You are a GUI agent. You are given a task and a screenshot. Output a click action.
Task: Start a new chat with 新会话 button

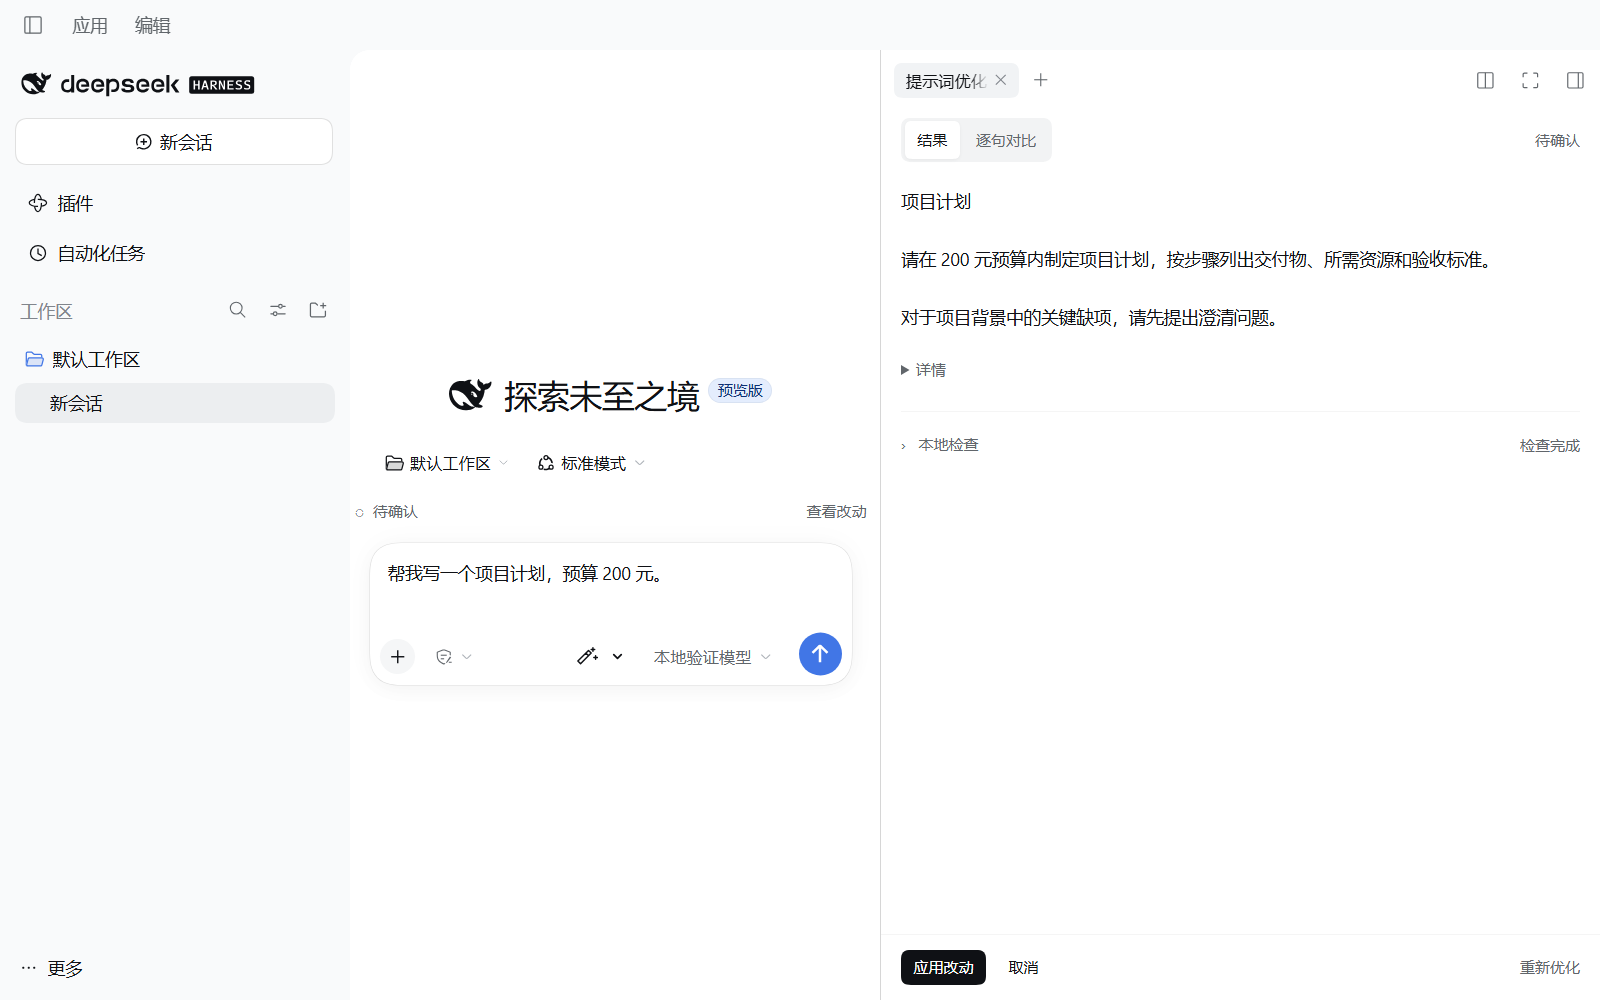174,142
